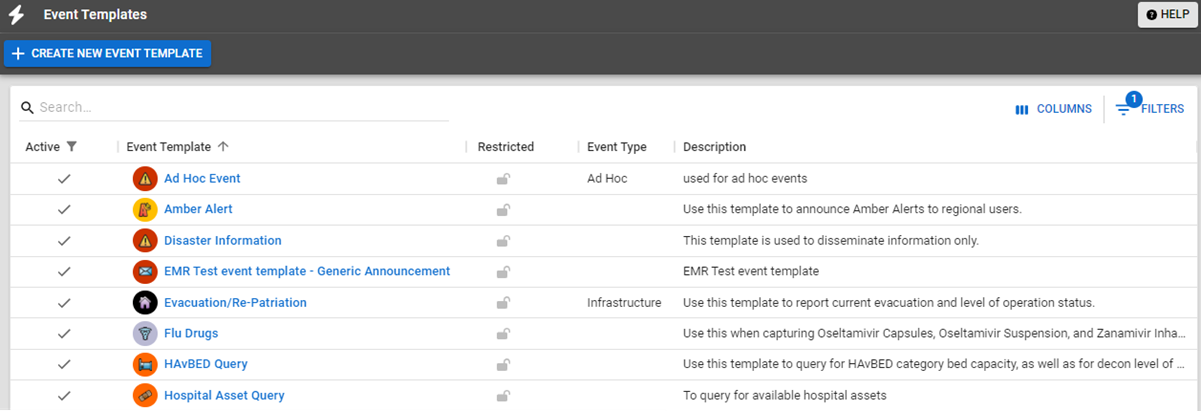Click description about announcing Amber Alerts

coord(852,210)
